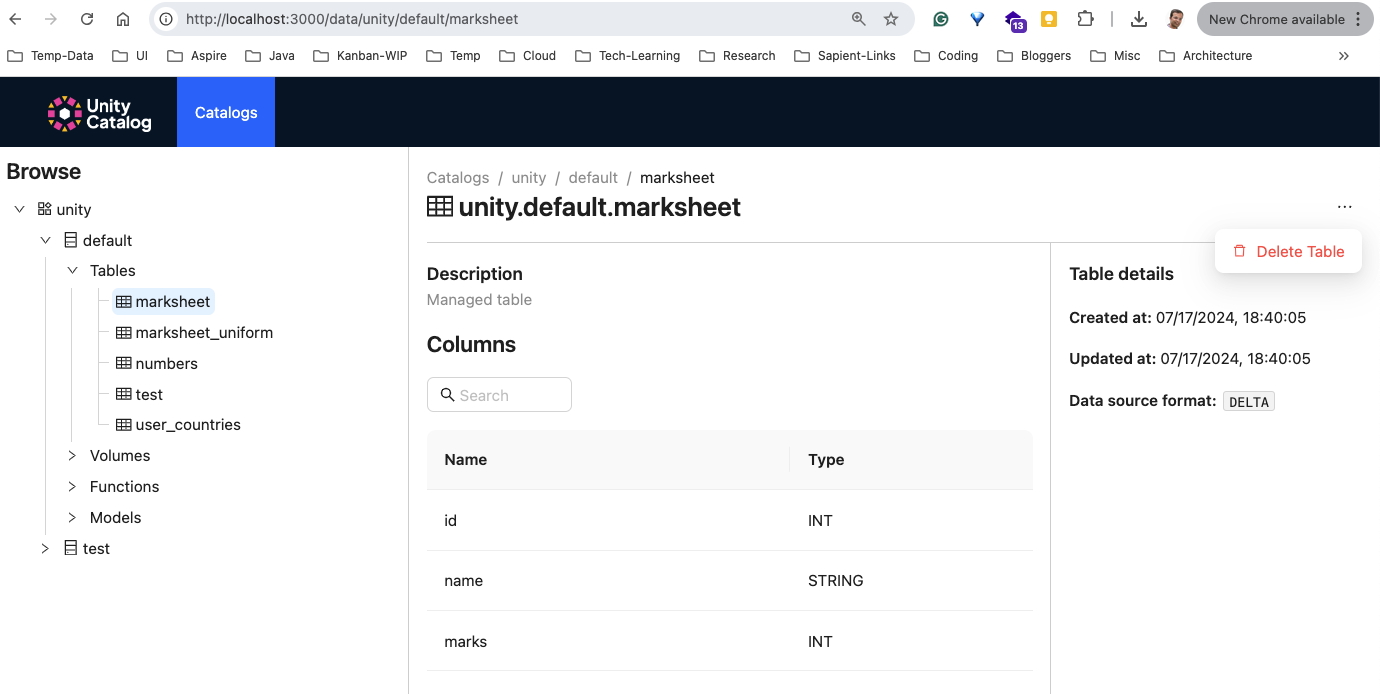Open the Extensions puzzle icon
Viewport: 1380px width, 694px height.
pos(1085,19)
